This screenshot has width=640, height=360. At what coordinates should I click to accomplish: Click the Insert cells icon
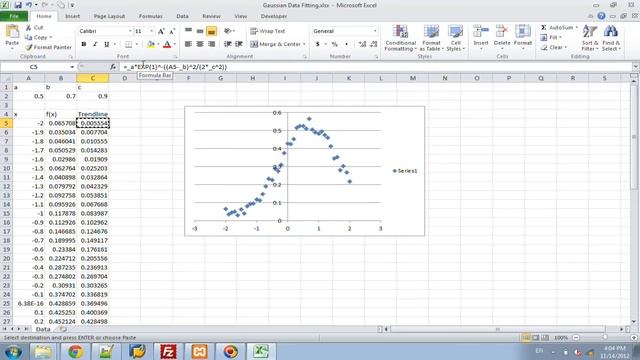coord(481,32)
